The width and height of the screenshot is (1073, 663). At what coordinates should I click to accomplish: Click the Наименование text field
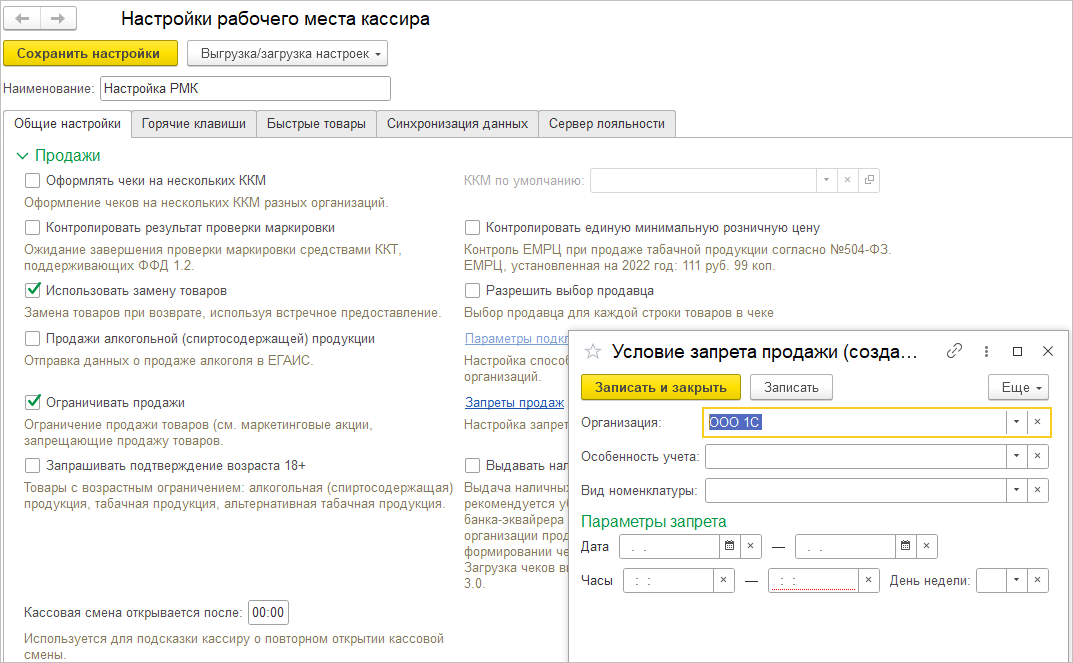(245, 88)
